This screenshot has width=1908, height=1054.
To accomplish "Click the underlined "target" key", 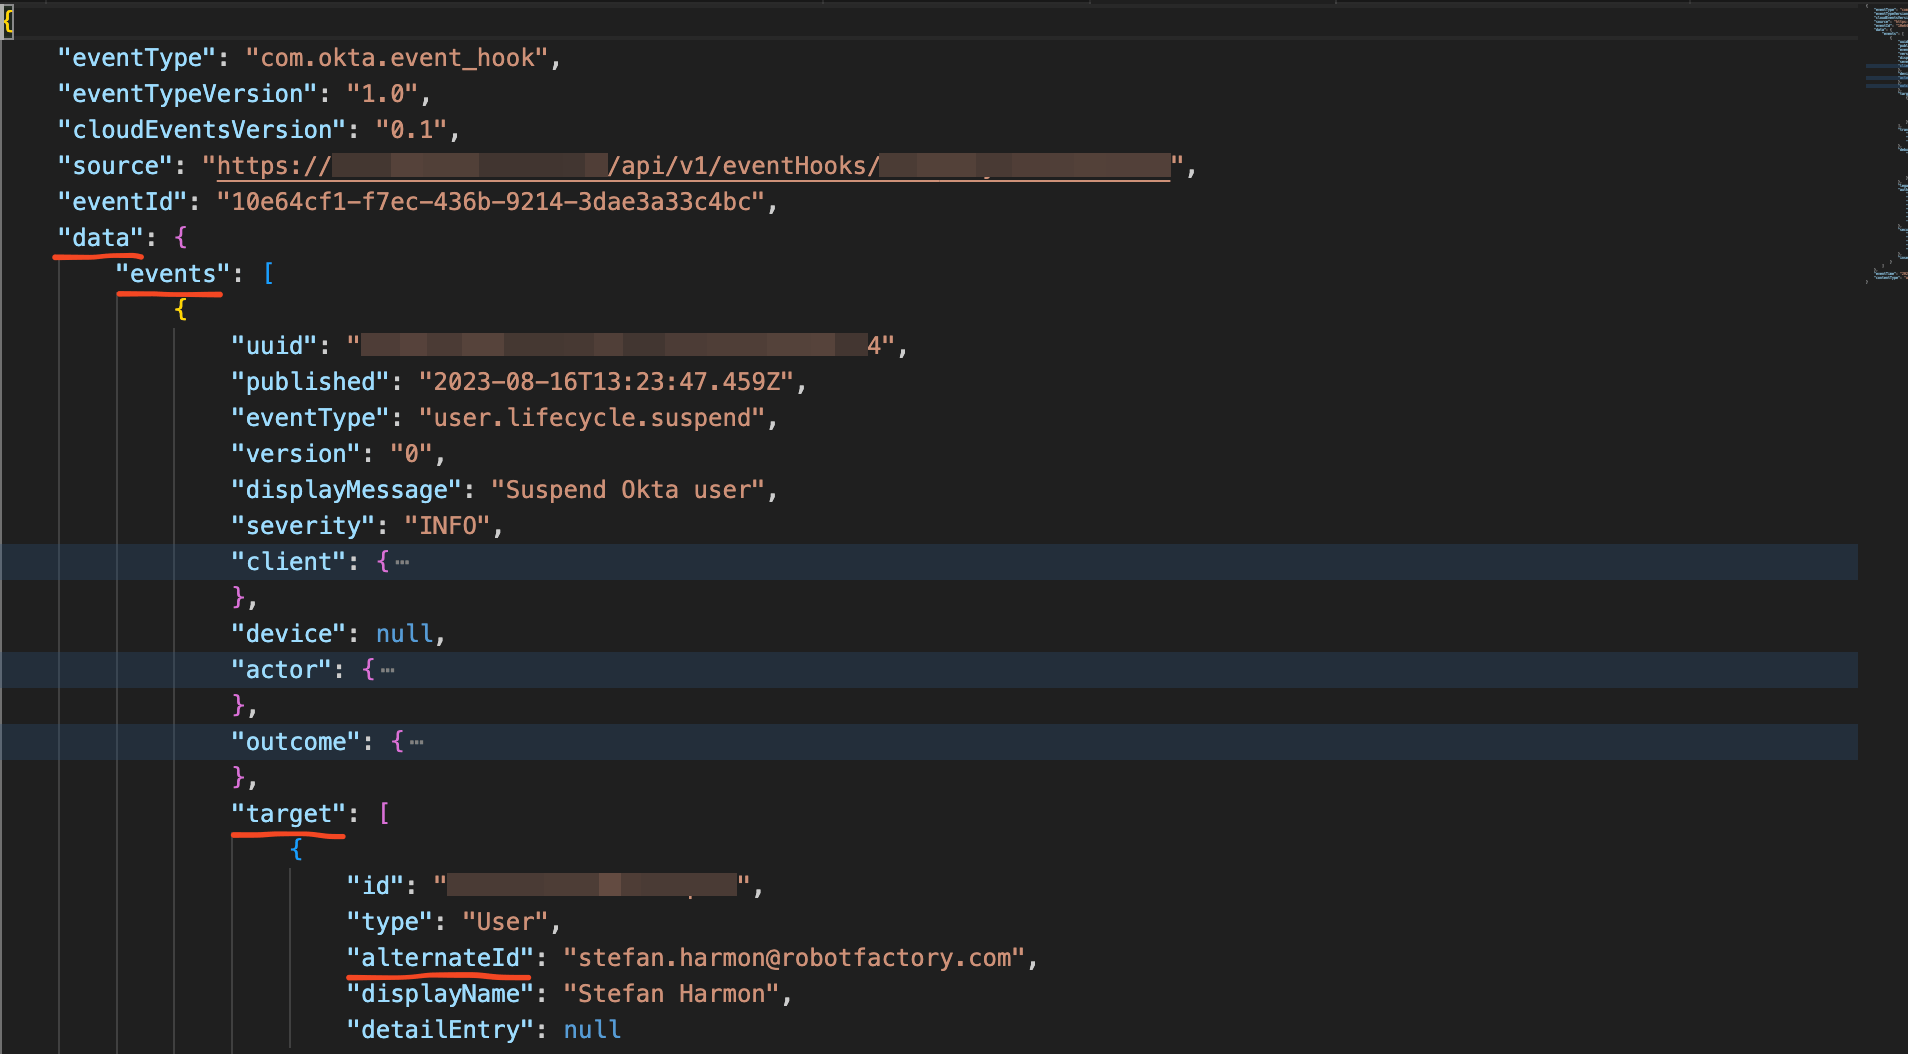I will point(289,814).
